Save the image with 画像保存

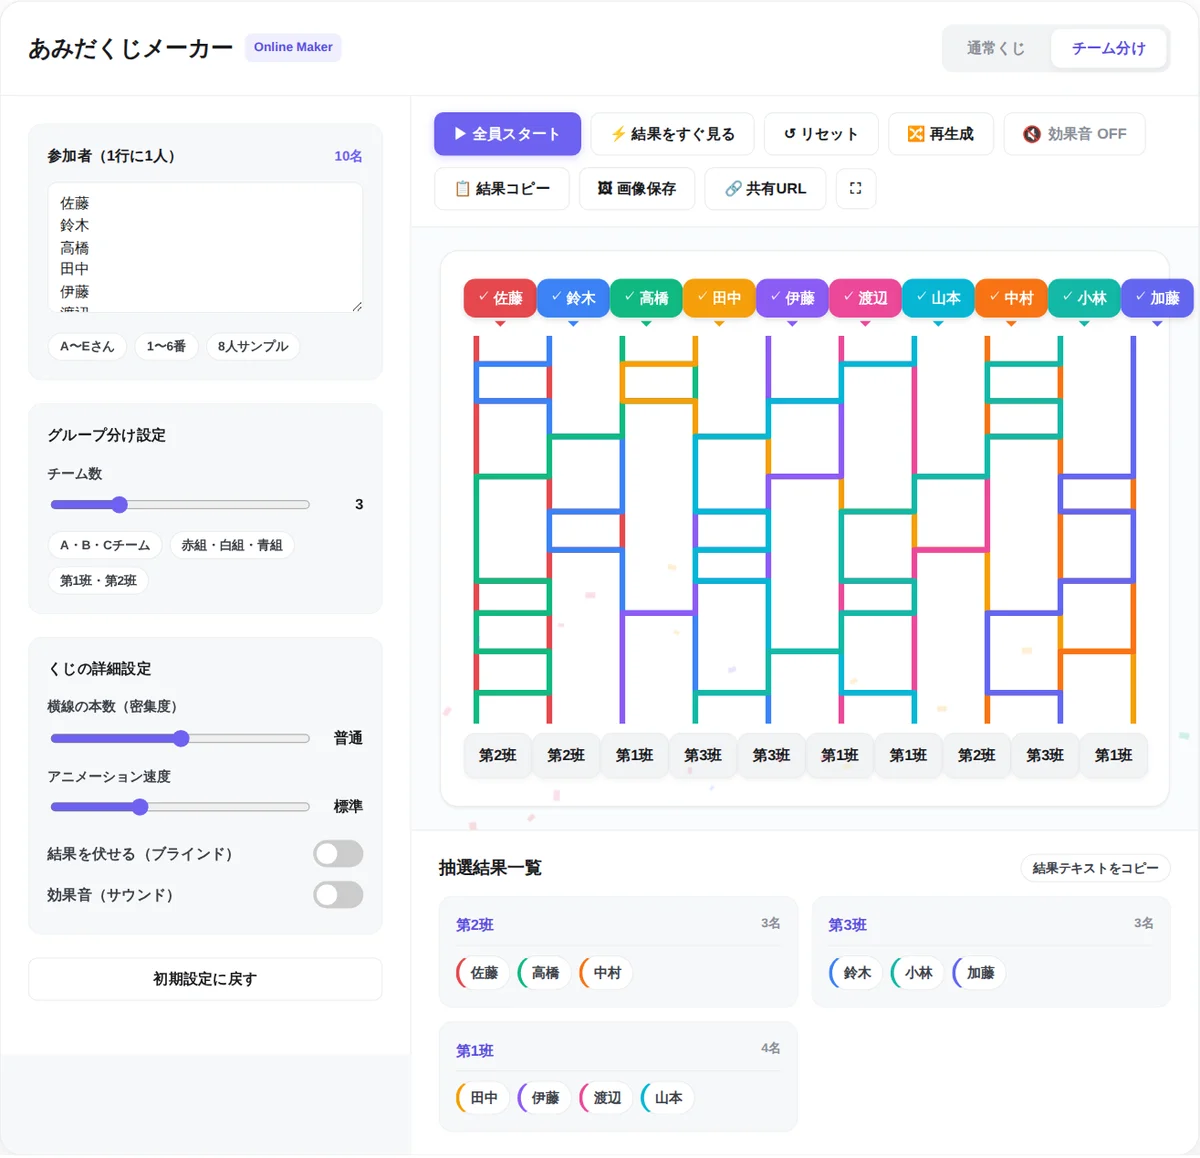tap(637, 188)
